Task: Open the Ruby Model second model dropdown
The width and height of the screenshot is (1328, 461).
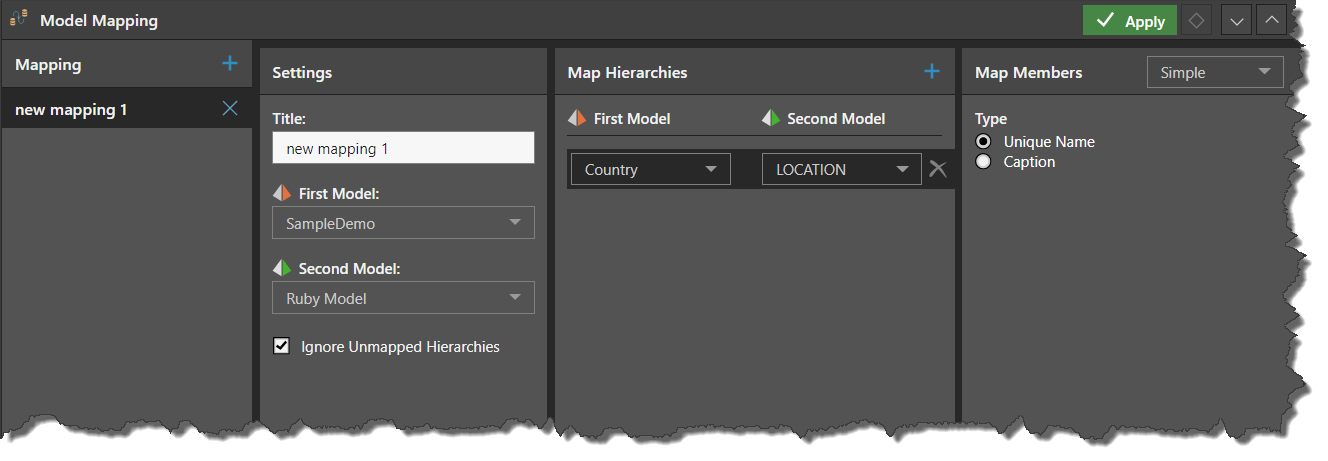Action: [403, 298]
